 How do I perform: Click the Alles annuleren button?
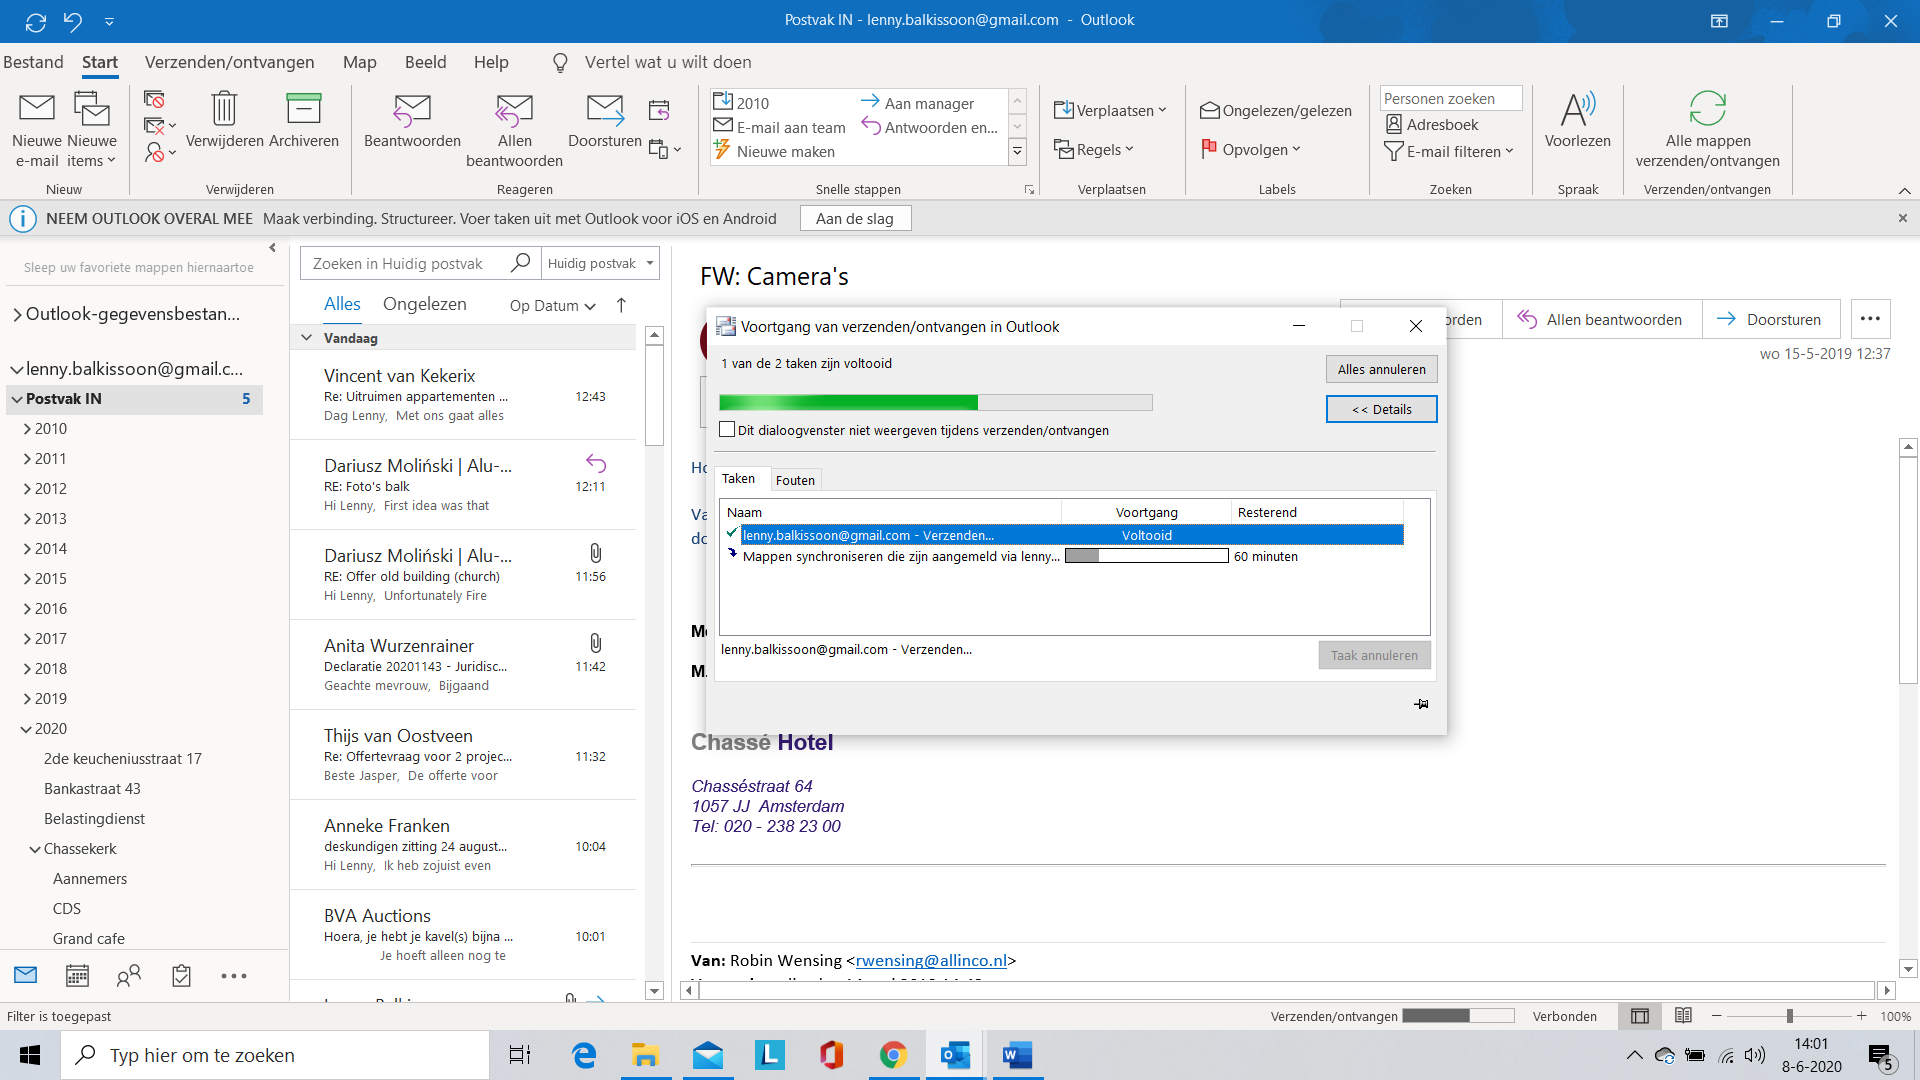[1381, 369]
